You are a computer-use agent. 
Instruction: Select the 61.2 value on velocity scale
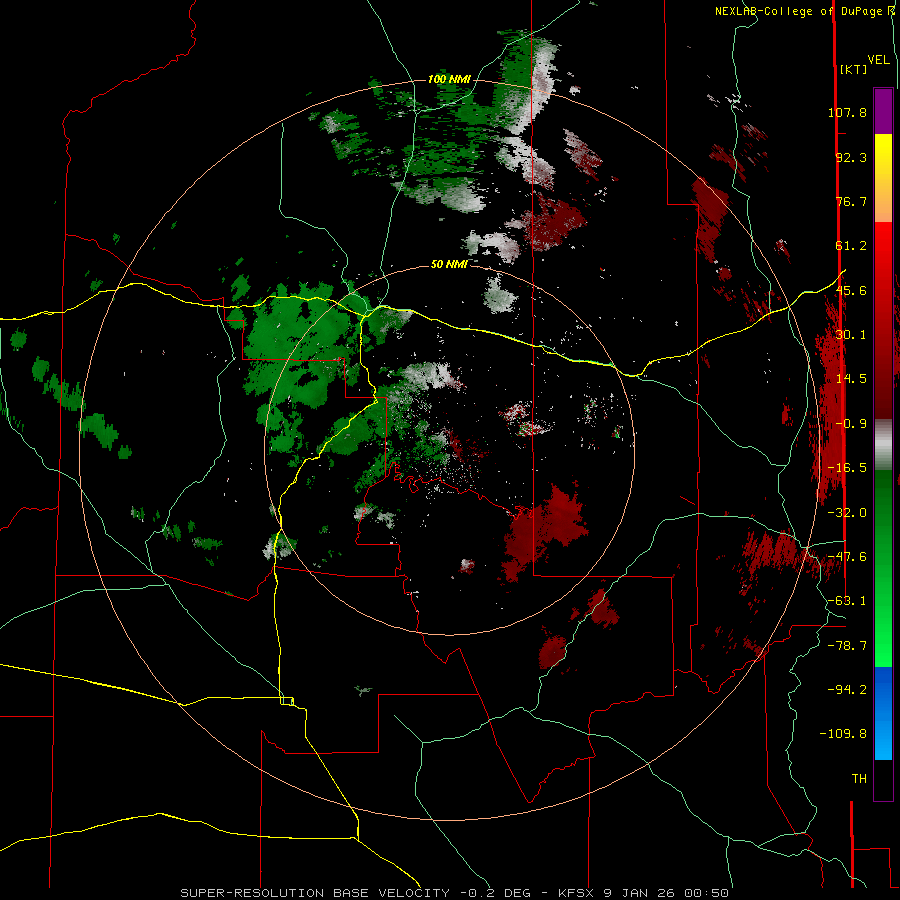851,246
